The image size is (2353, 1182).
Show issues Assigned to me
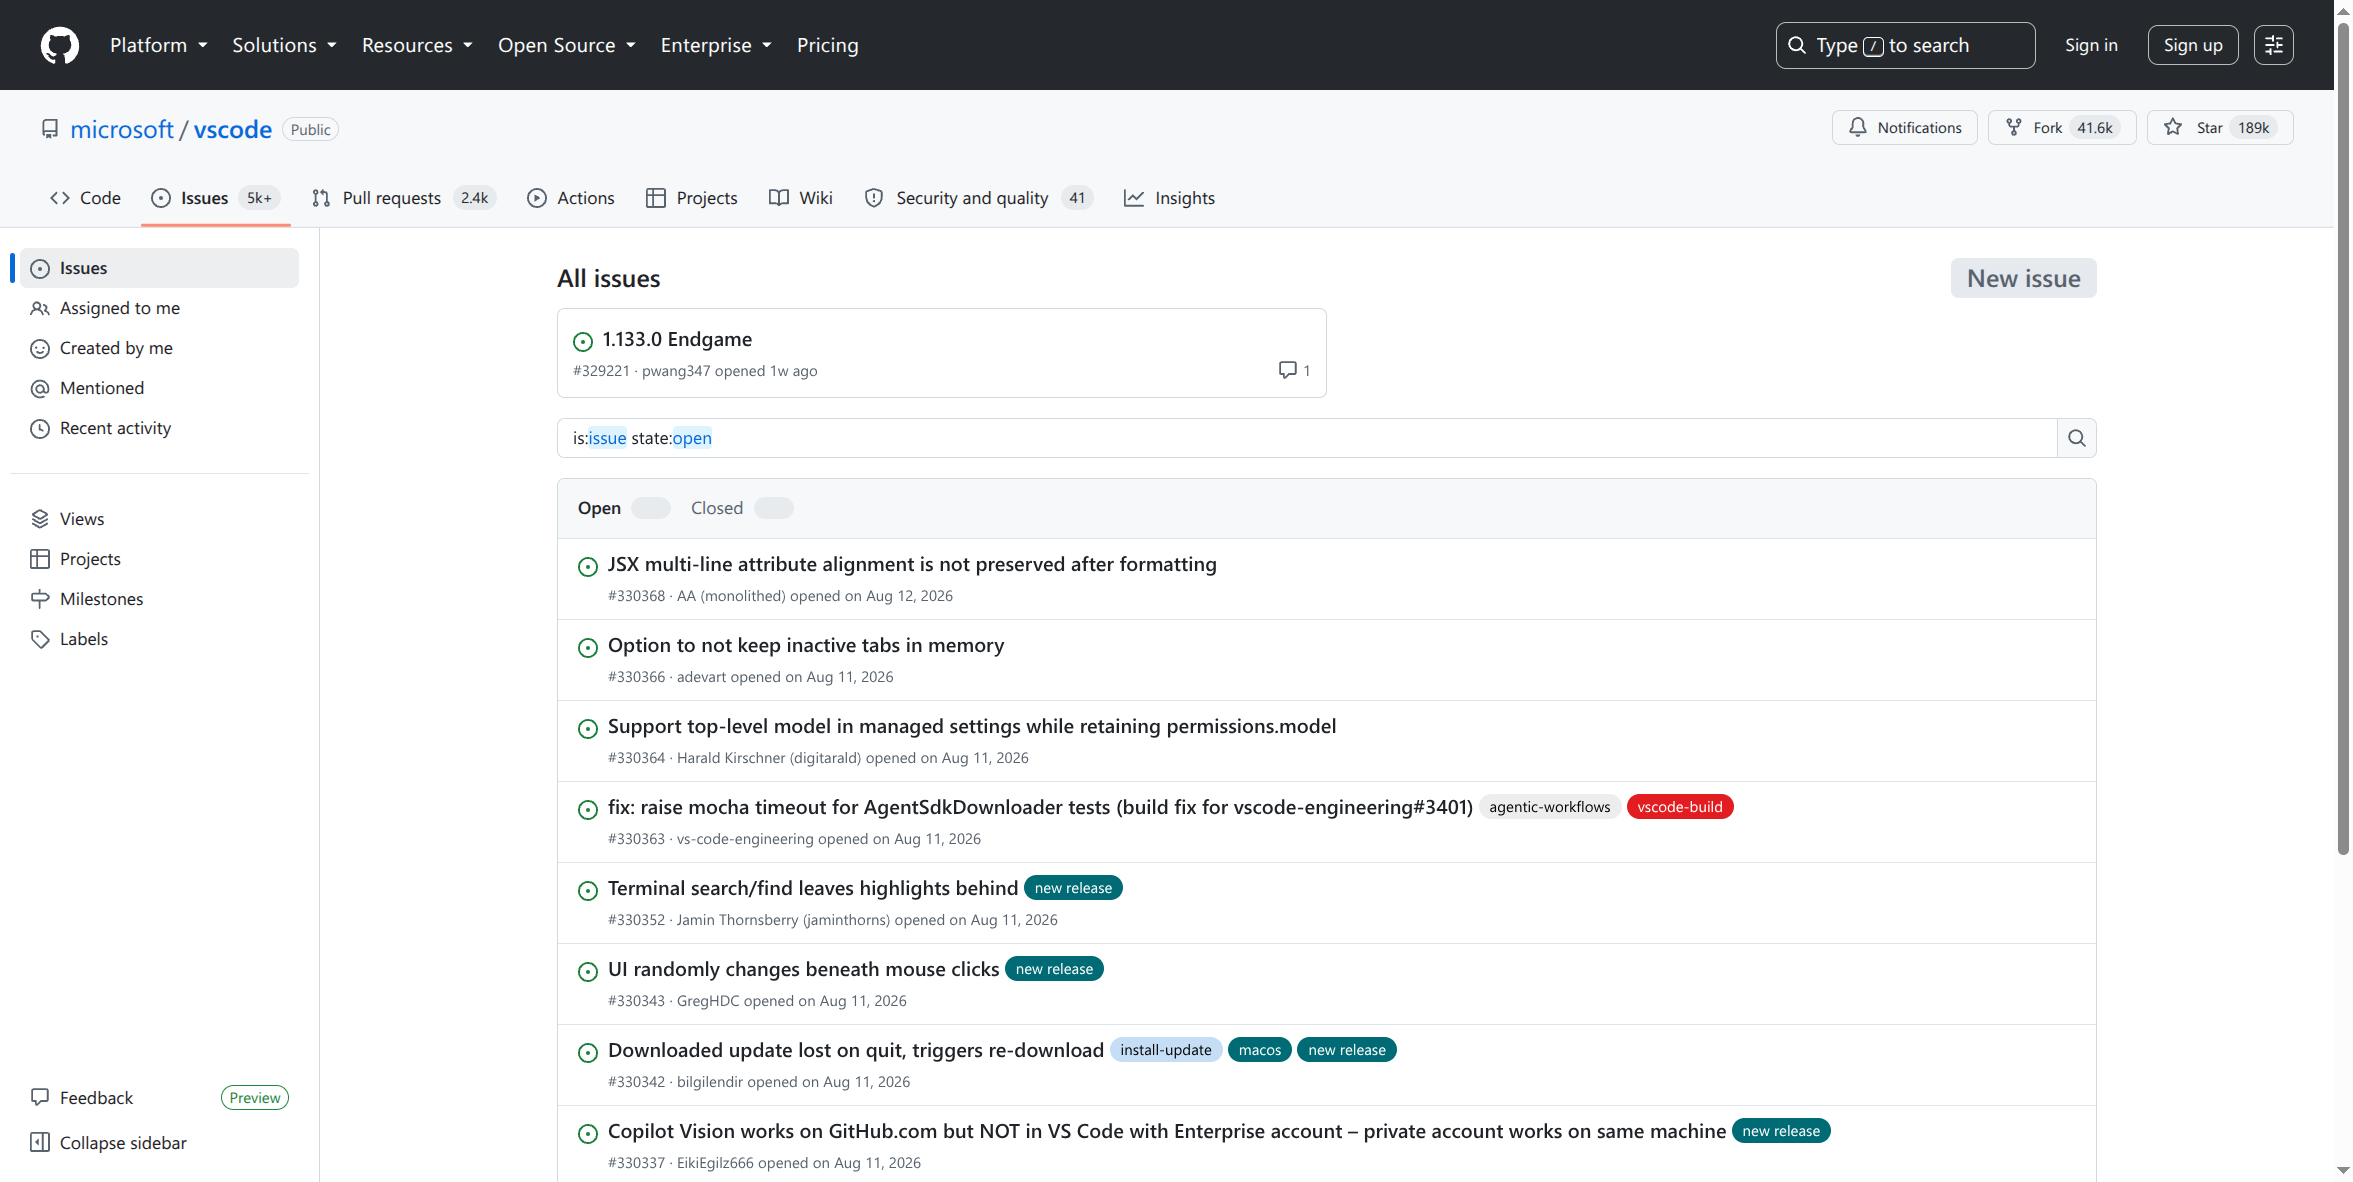point(160,308)
